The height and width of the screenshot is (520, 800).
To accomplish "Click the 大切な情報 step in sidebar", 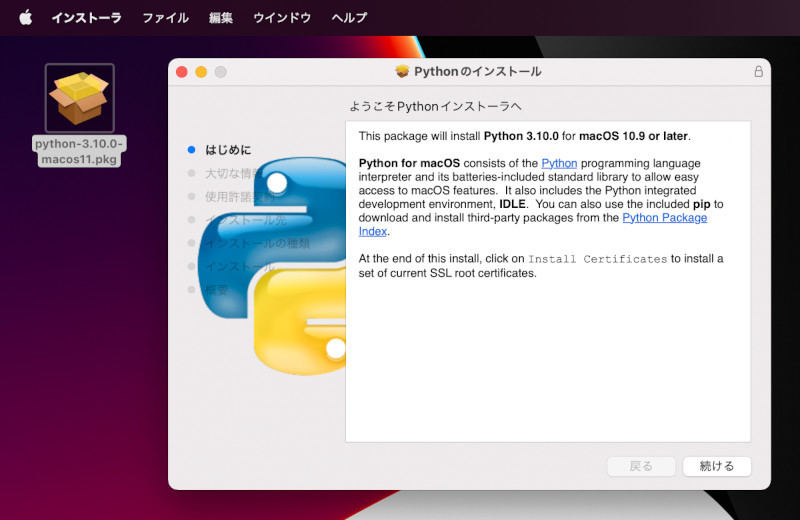I will (234, 174).
